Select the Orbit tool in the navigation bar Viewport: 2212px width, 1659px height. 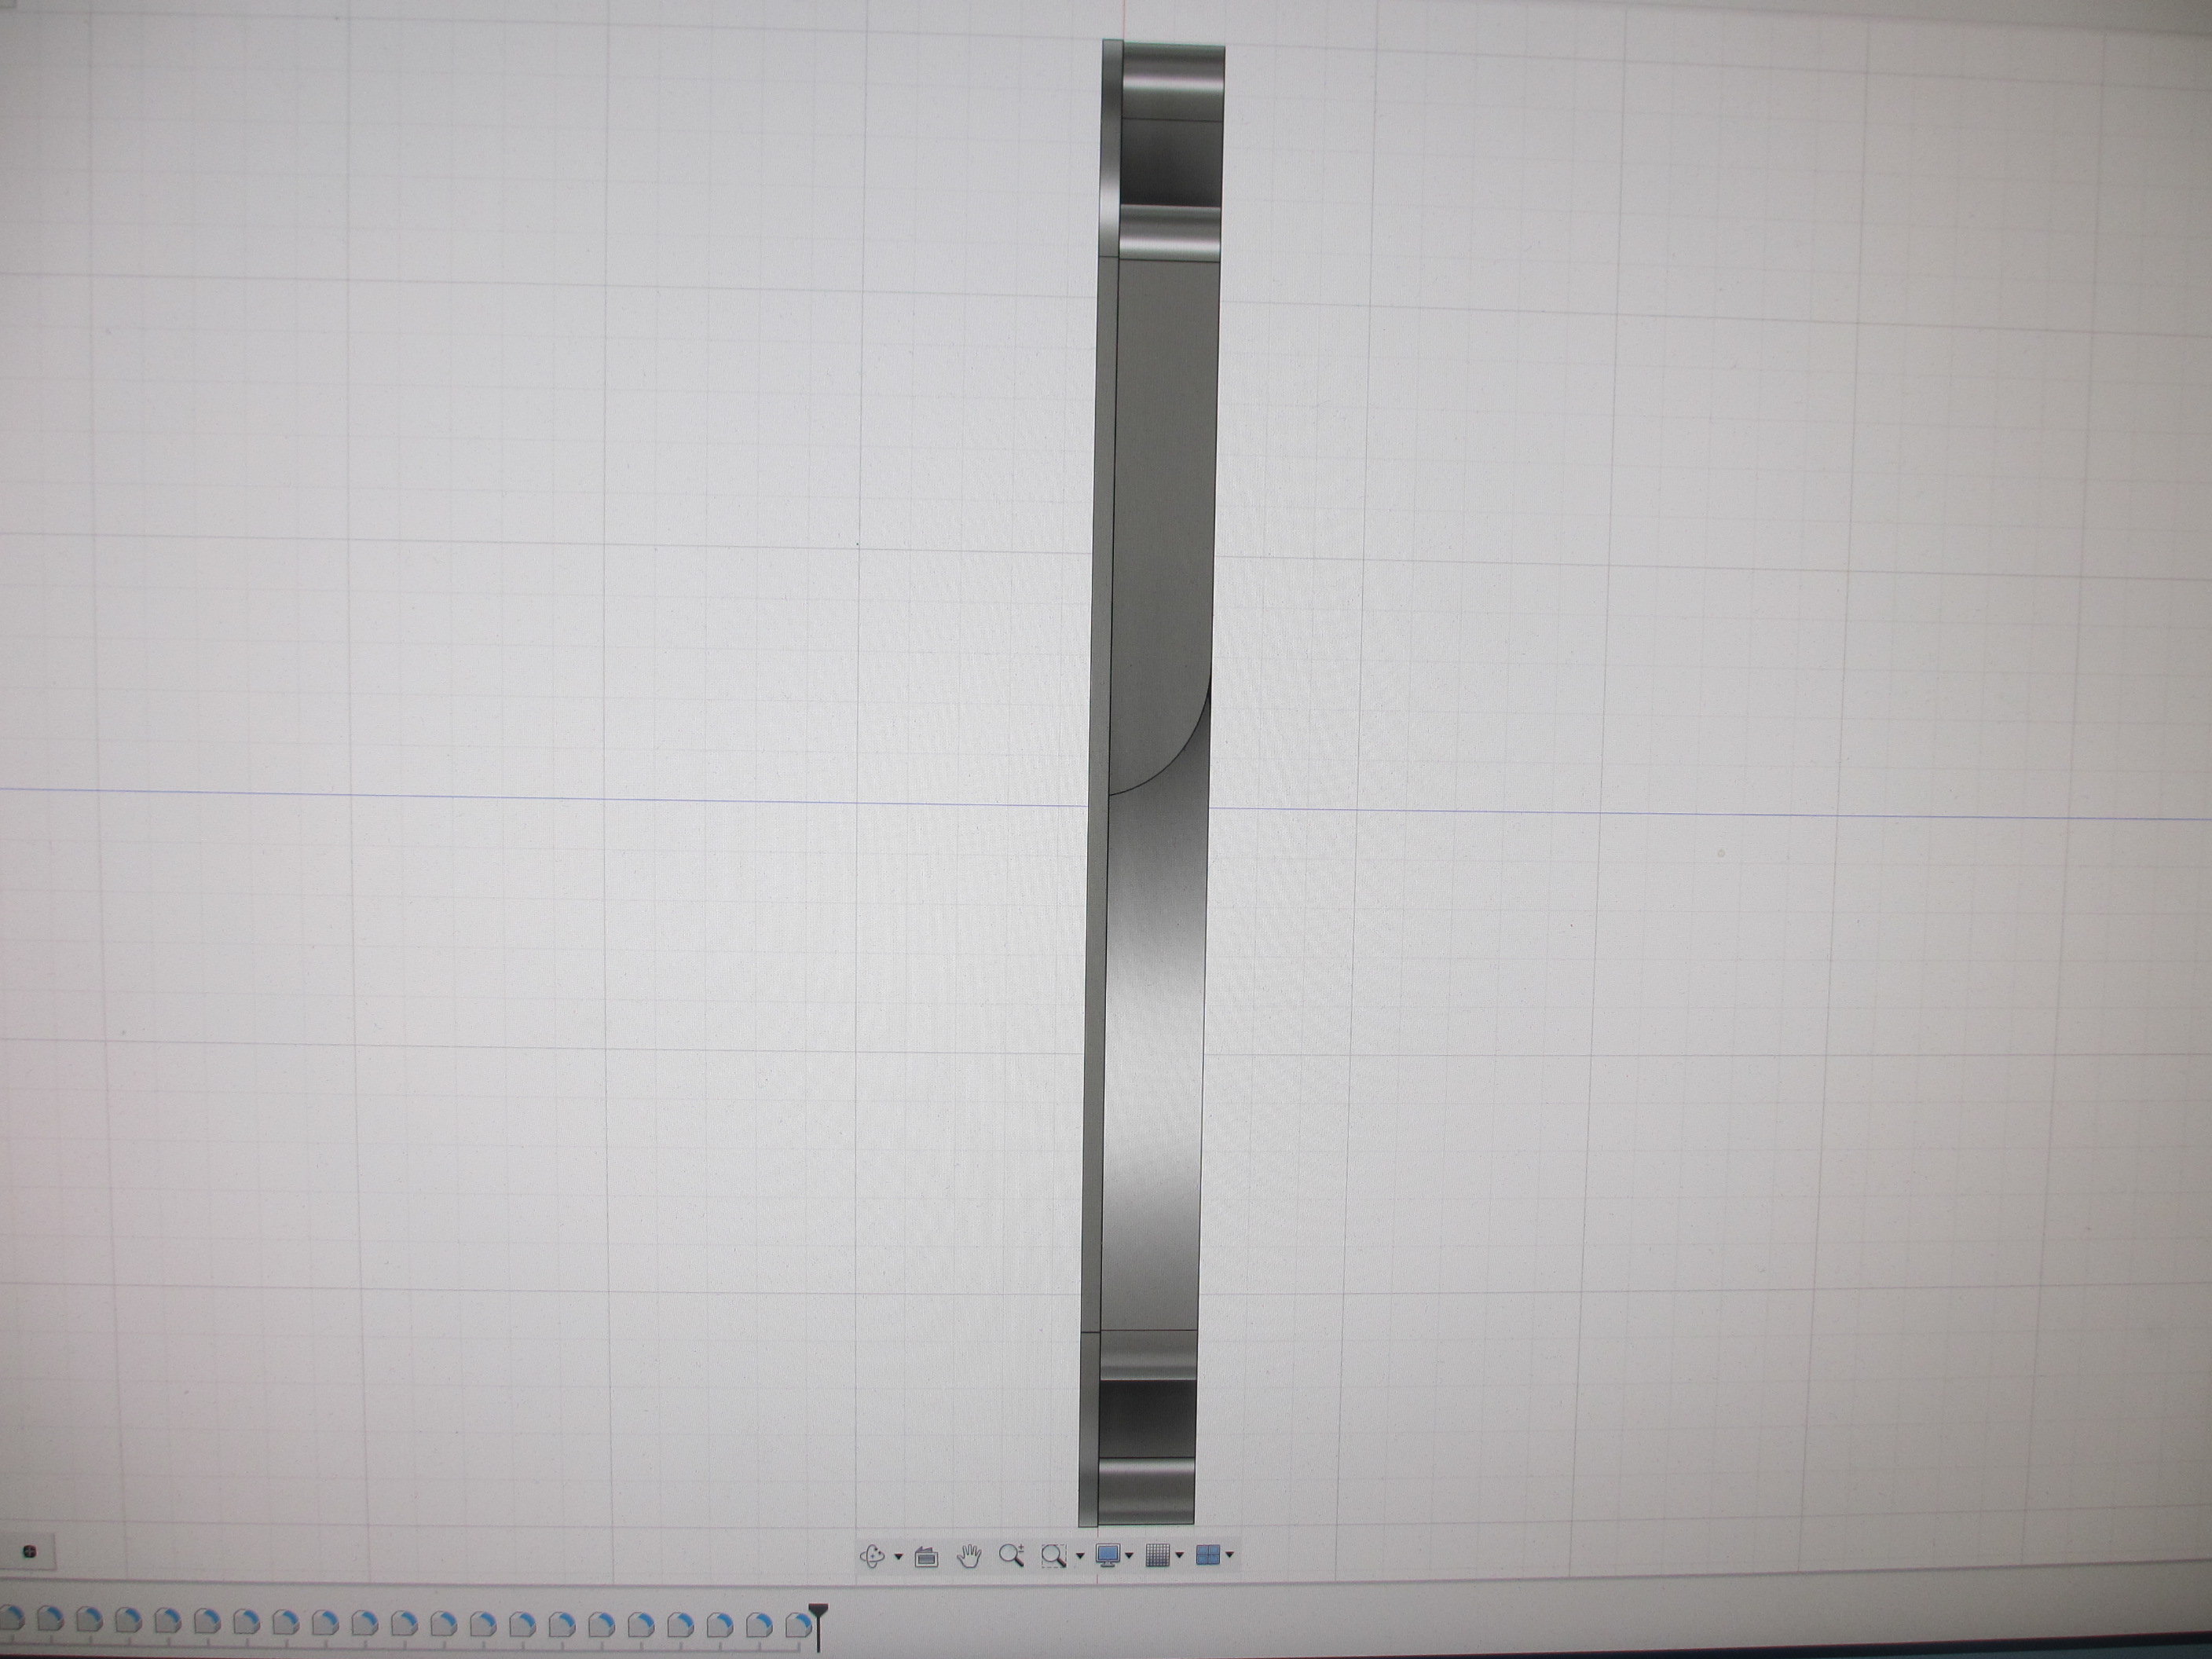(x=872, y=1556)
